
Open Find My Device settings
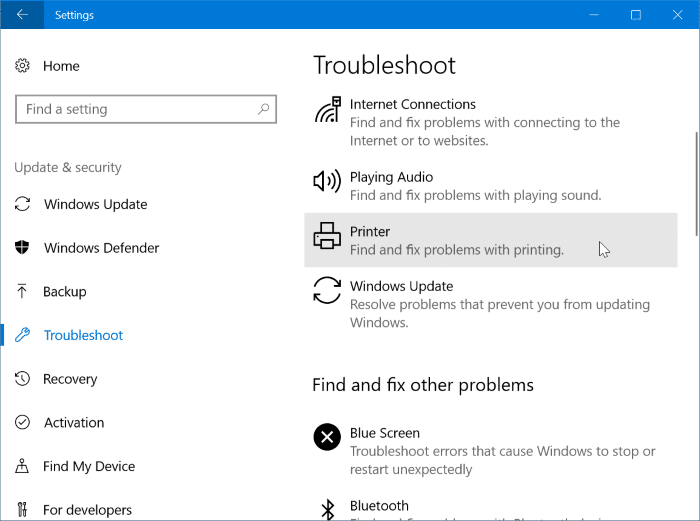point(89,466)
